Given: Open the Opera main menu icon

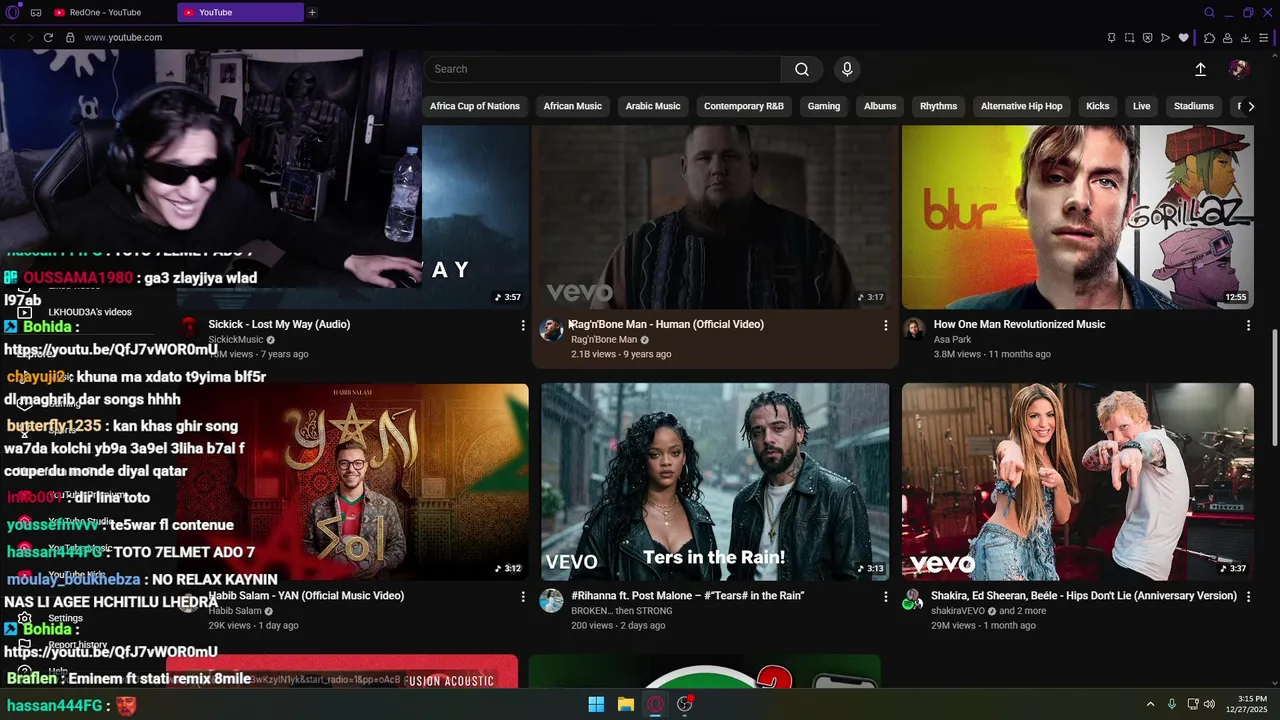Looking at the screenshot, I should coord(12,12).
